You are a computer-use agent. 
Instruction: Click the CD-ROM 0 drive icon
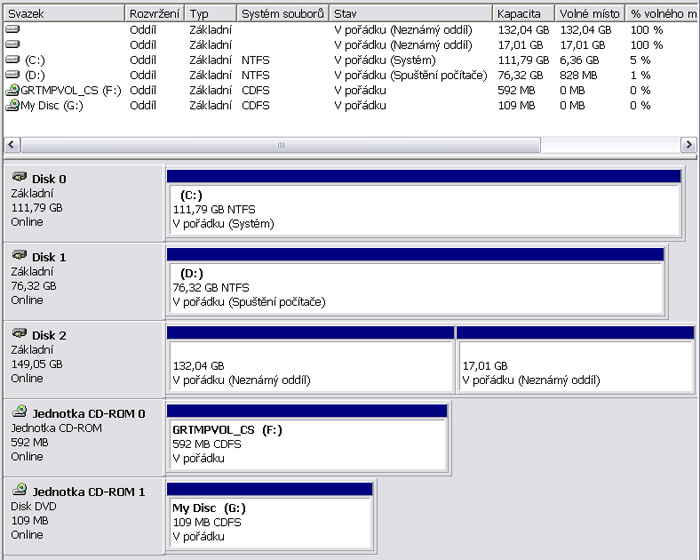pyautogui.click(x=19, y=412)
